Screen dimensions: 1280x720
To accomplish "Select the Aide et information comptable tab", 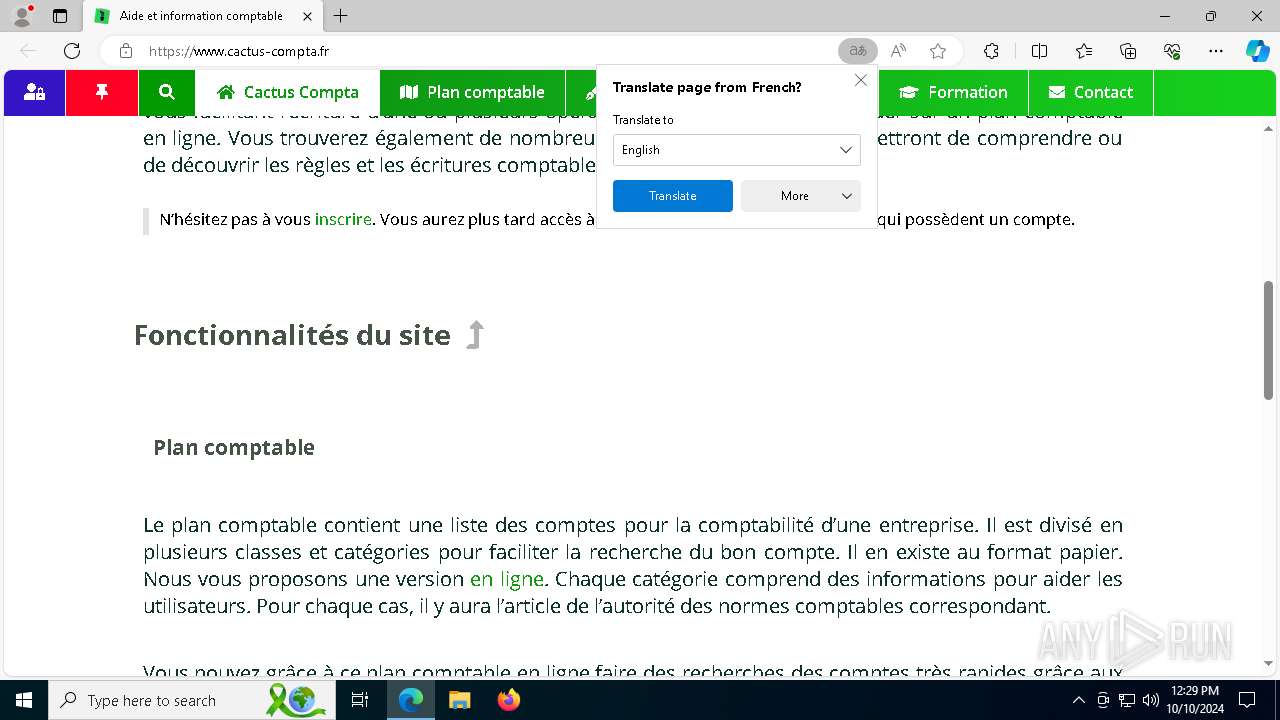I will coord(203,16).
